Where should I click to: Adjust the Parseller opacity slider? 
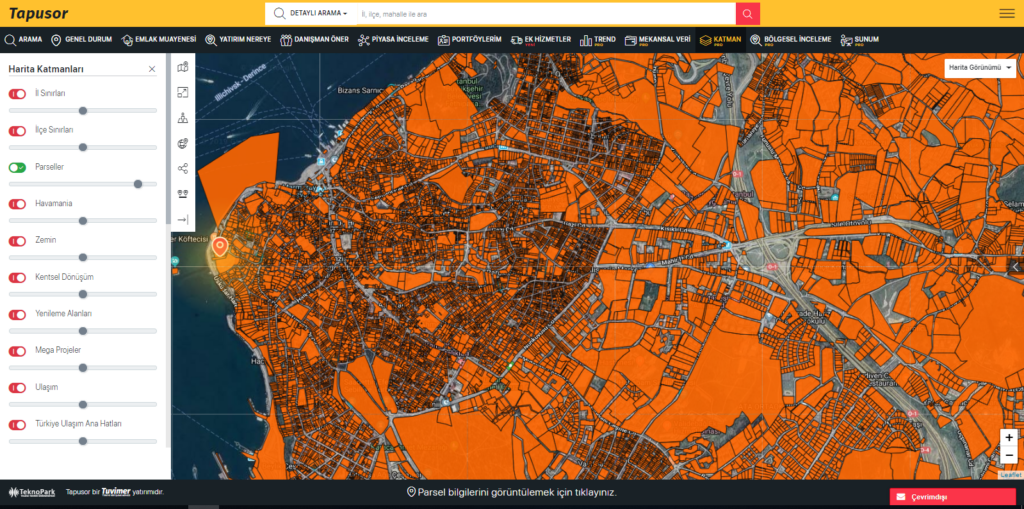coord(138,184)
